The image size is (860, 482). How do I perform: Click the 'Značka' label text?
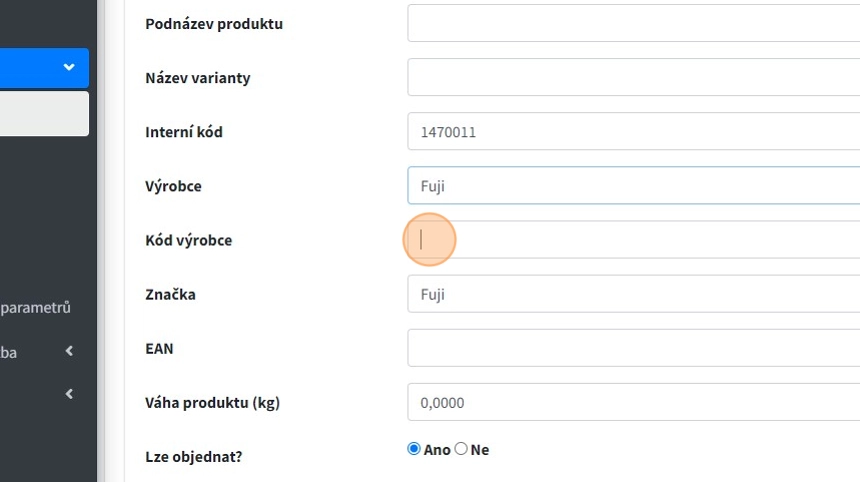pos(171,294)
